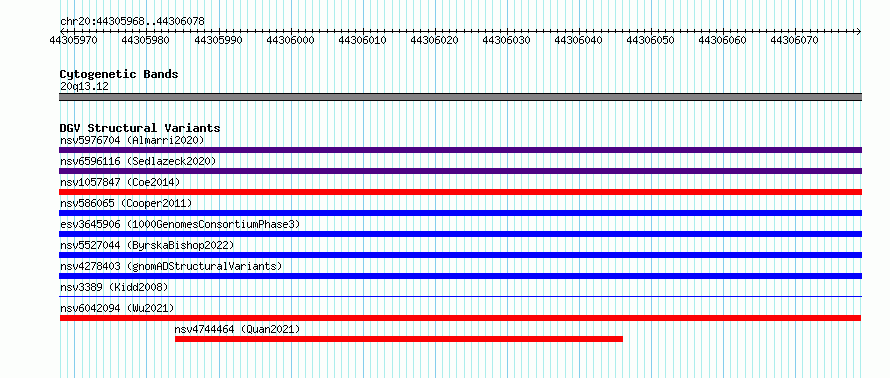Select the gray 20q13.12 cytogenetic band bar

460,97
